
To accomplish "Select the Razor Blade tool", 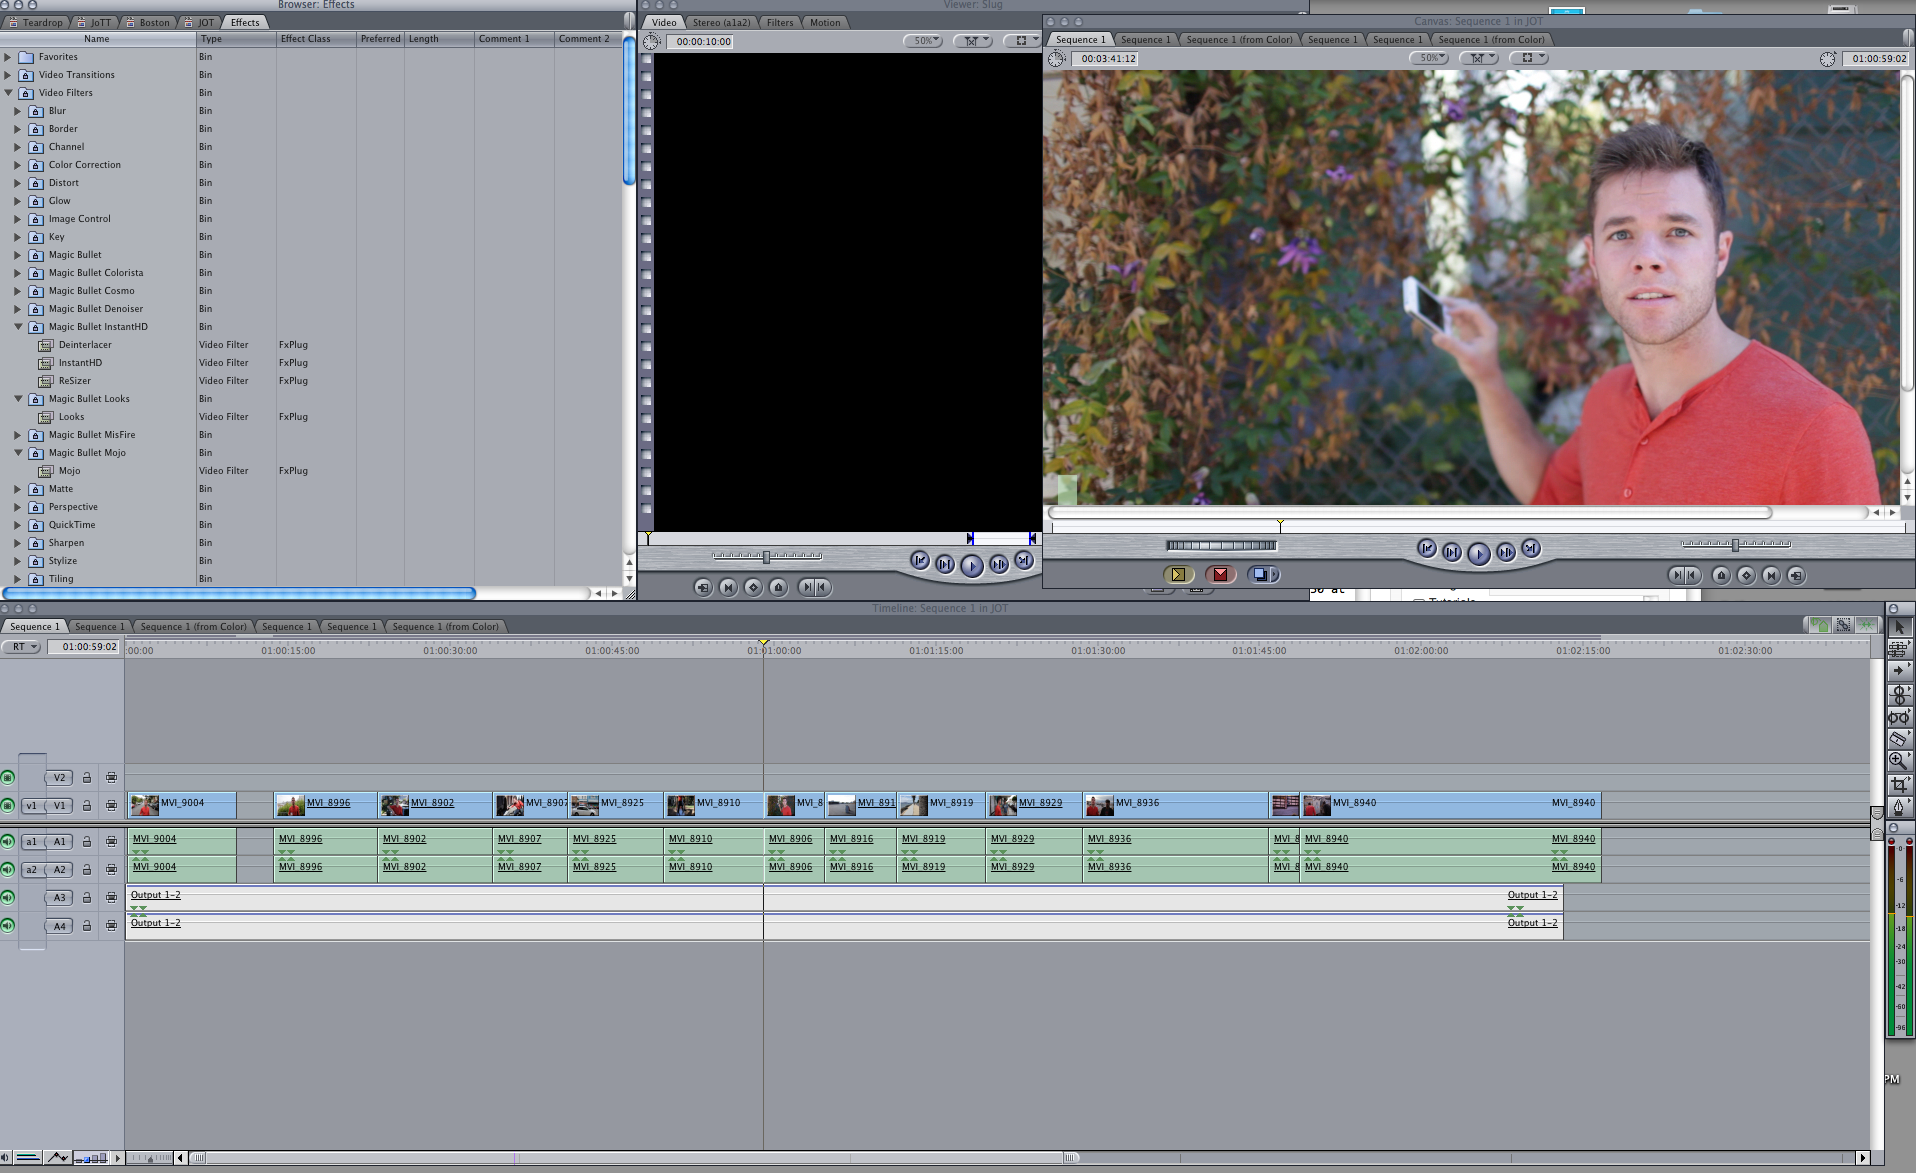I will (x=1898, y=739).
